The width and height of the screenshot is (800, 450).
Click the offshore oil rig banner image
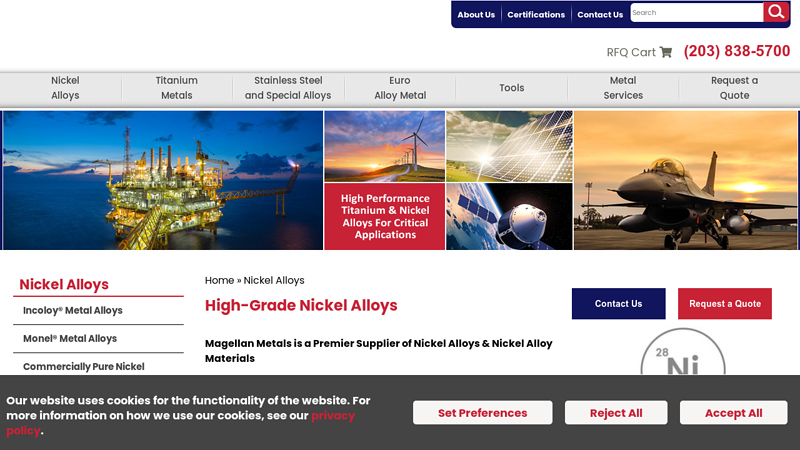(162, 180)
